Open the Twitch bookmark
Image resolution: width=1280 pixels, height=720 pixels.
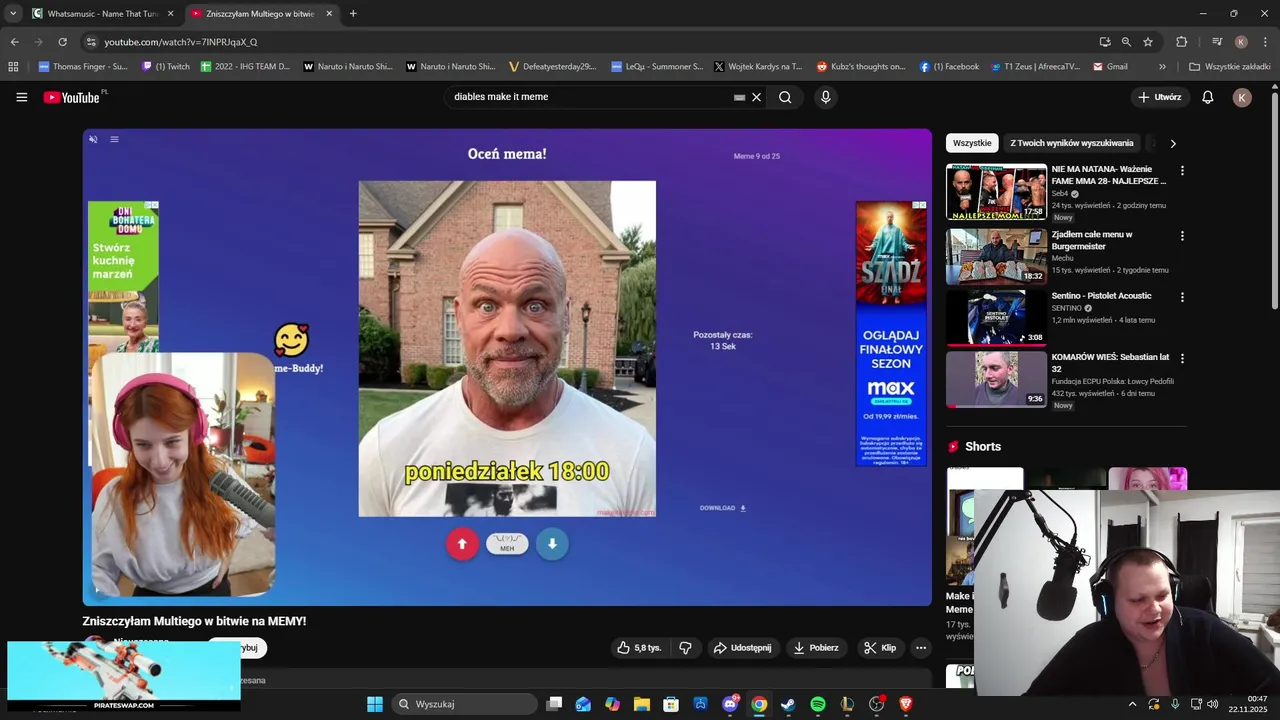click(x=166, y=67)
